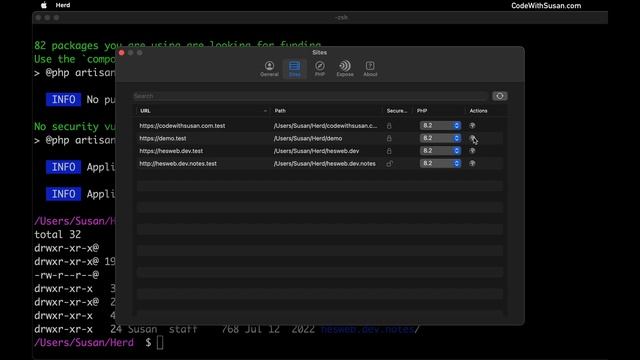The image size is (640, 360).
Task: Click the terminal prompt cursor
Action: coord(160,343)
